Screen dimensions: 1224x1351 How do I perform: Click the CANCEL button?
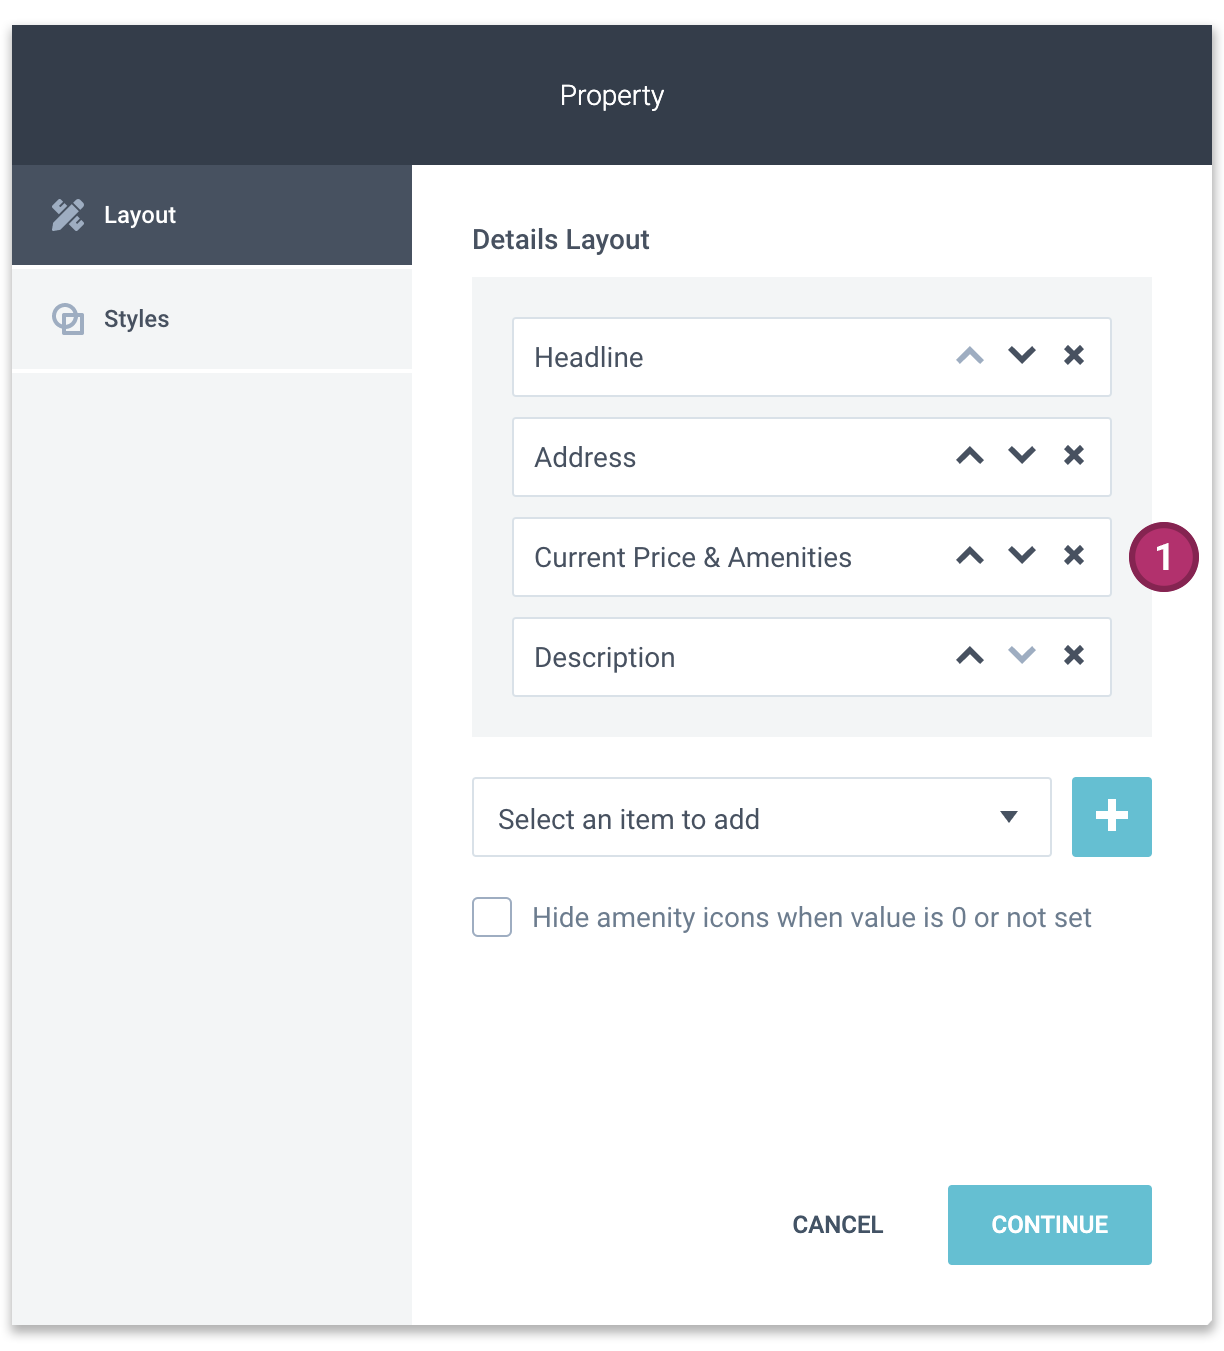click(838, 1225)
